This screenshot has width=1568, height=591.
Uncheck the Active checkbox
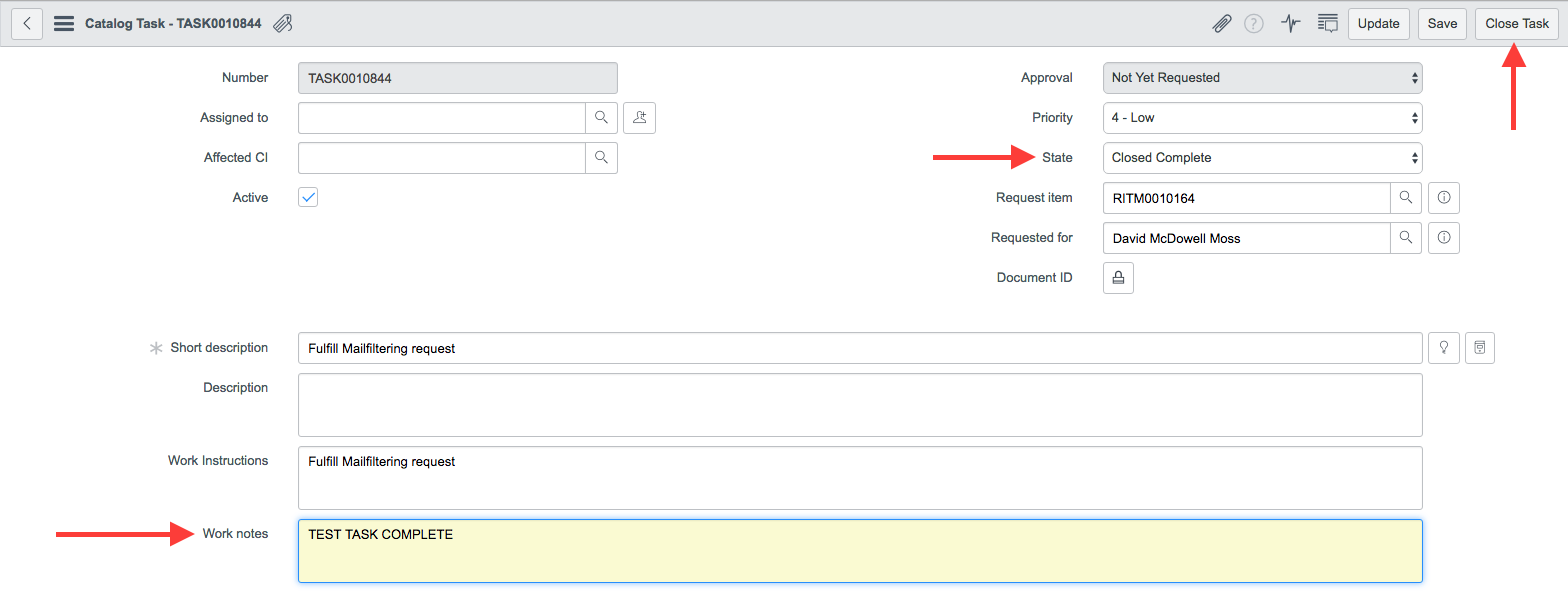click(x=308, y=197)
